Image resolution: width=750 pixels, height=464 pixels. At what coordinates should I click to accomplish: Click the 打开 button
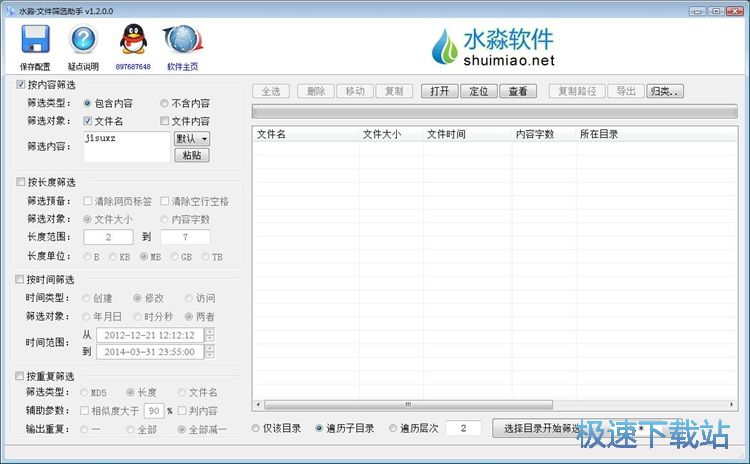click(x=440, y=91)
